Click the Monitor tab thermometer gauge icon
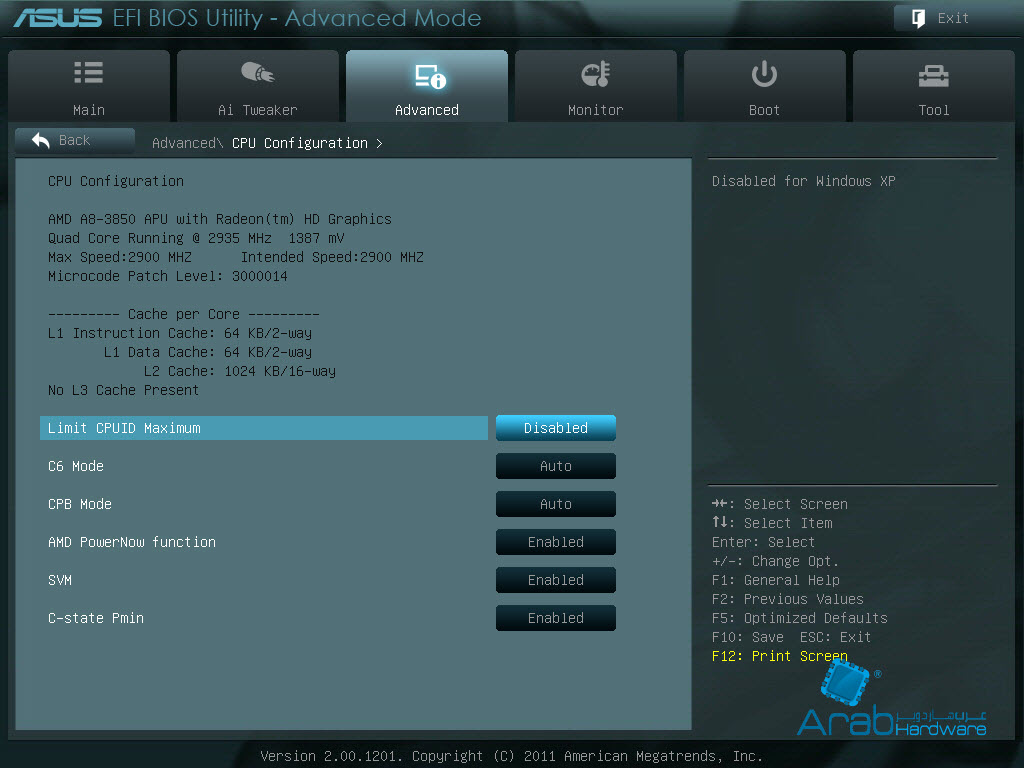Viewport: 1024px width, 768px height. point(596,74)
